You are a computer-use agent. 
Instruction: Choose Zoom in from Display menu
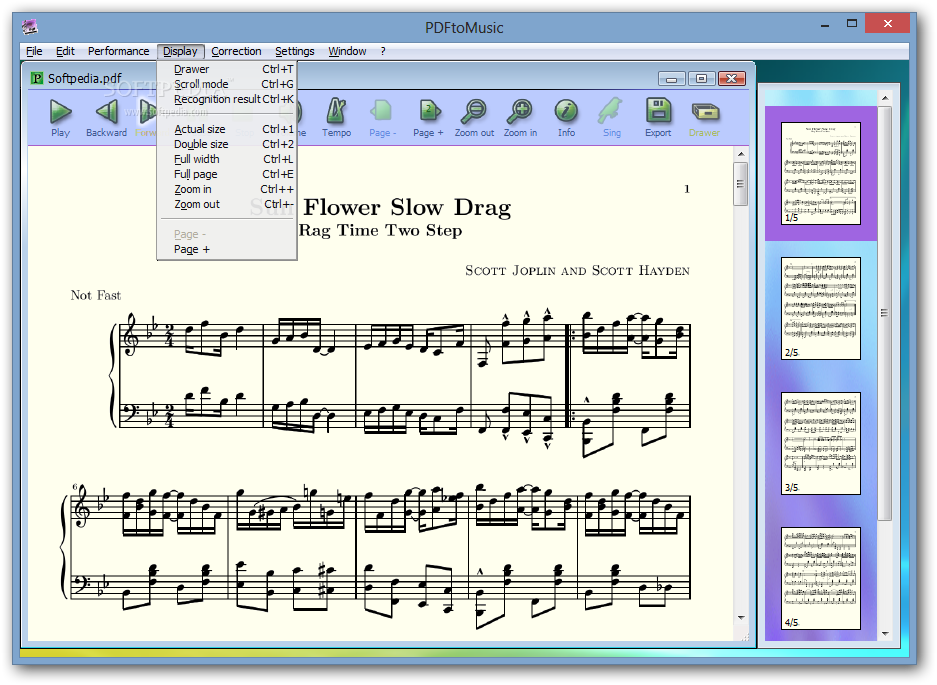coord(227,189)
